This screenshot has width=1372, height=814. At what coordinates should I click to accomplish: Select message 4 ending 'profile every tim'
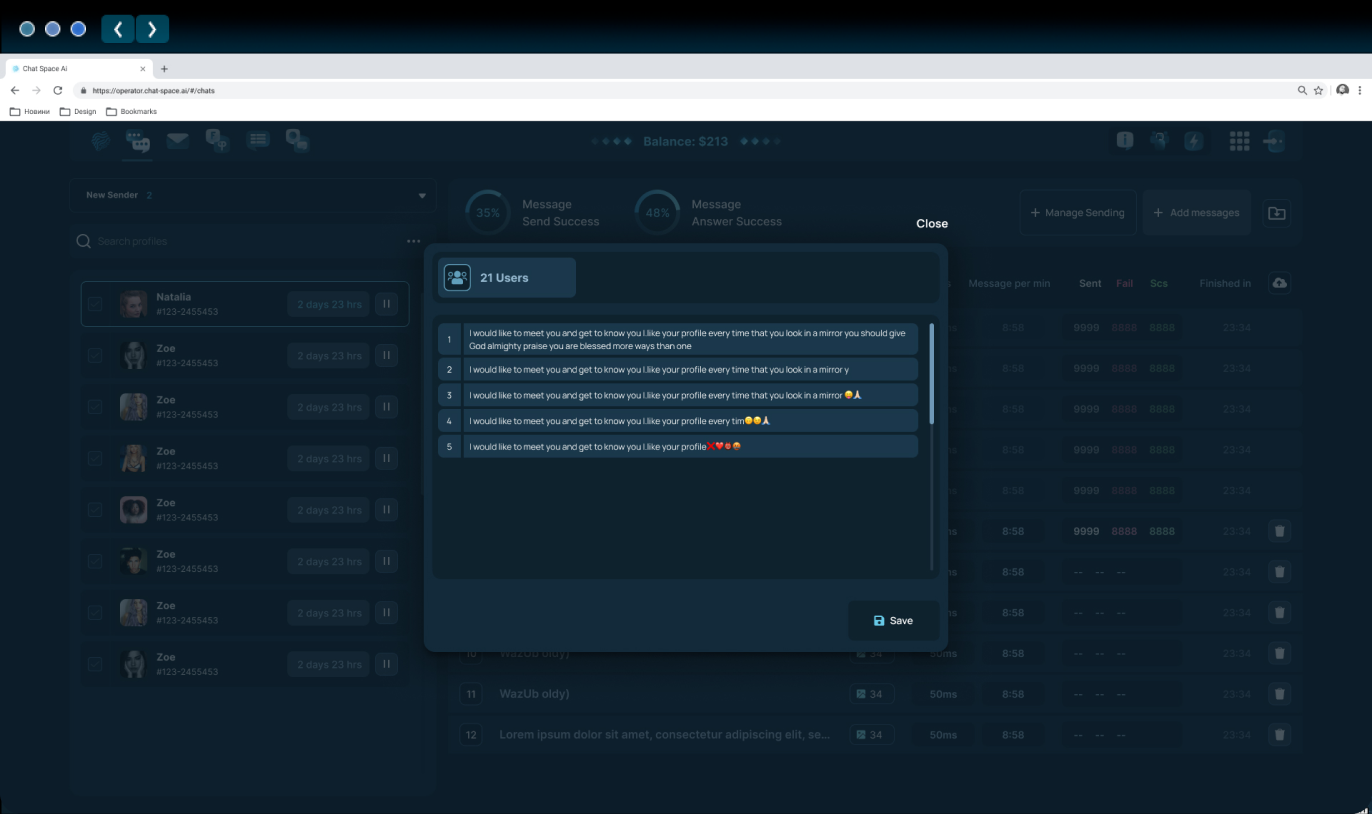[x=678, y=421]
